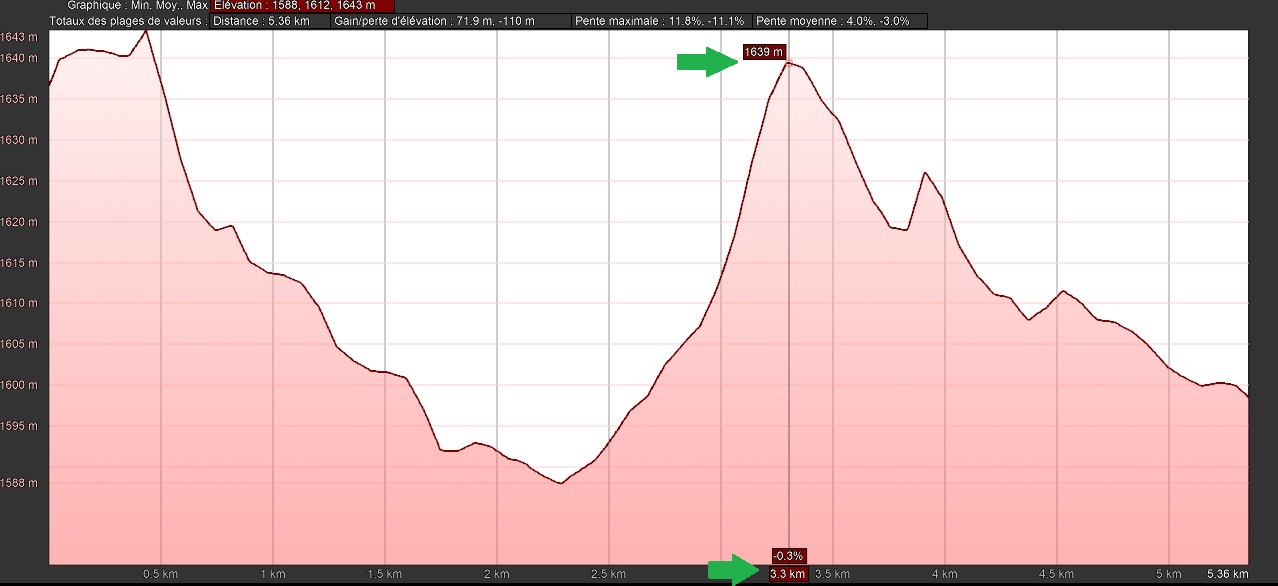Click the 4.5 km distance axis label
1278x586 pixels.
click(x=1055, y=575)
